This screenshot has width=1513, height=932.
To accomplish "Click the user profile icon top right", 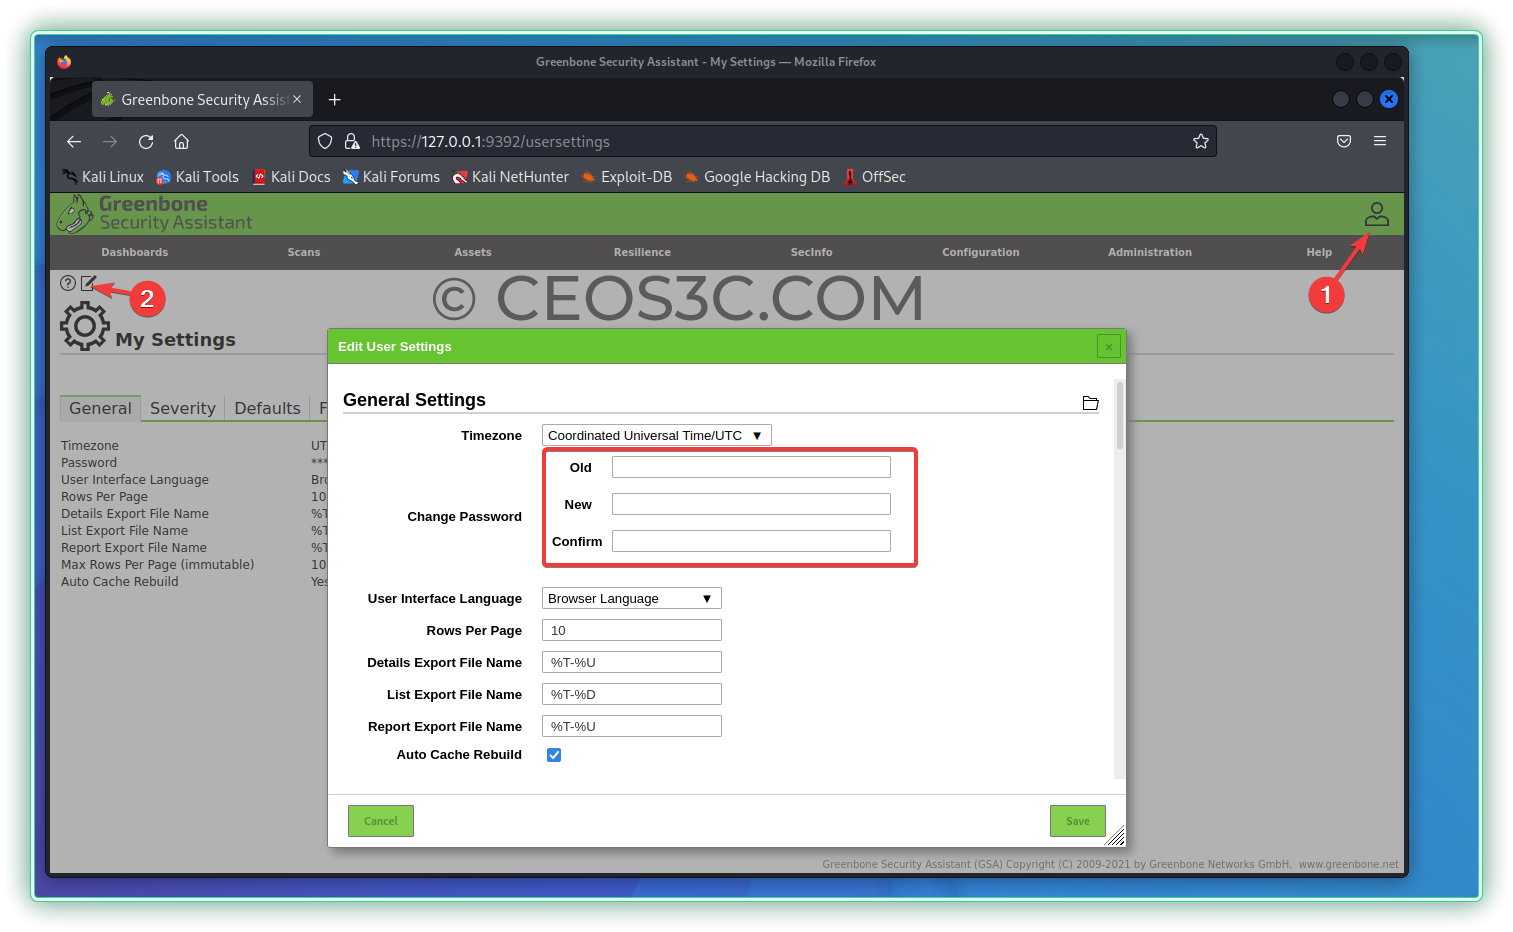I will 1377,214.
